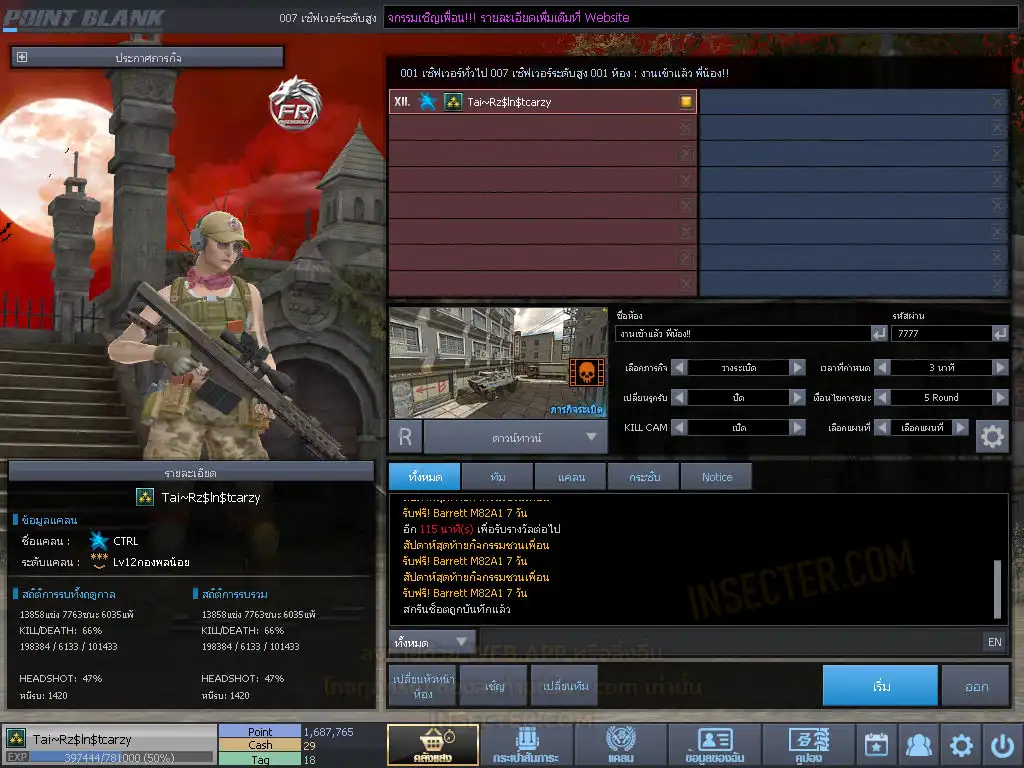The width and height of the screenshot is (1024, 768).
Task: Open the calendar event icon
Action: [x=876, y=745]
